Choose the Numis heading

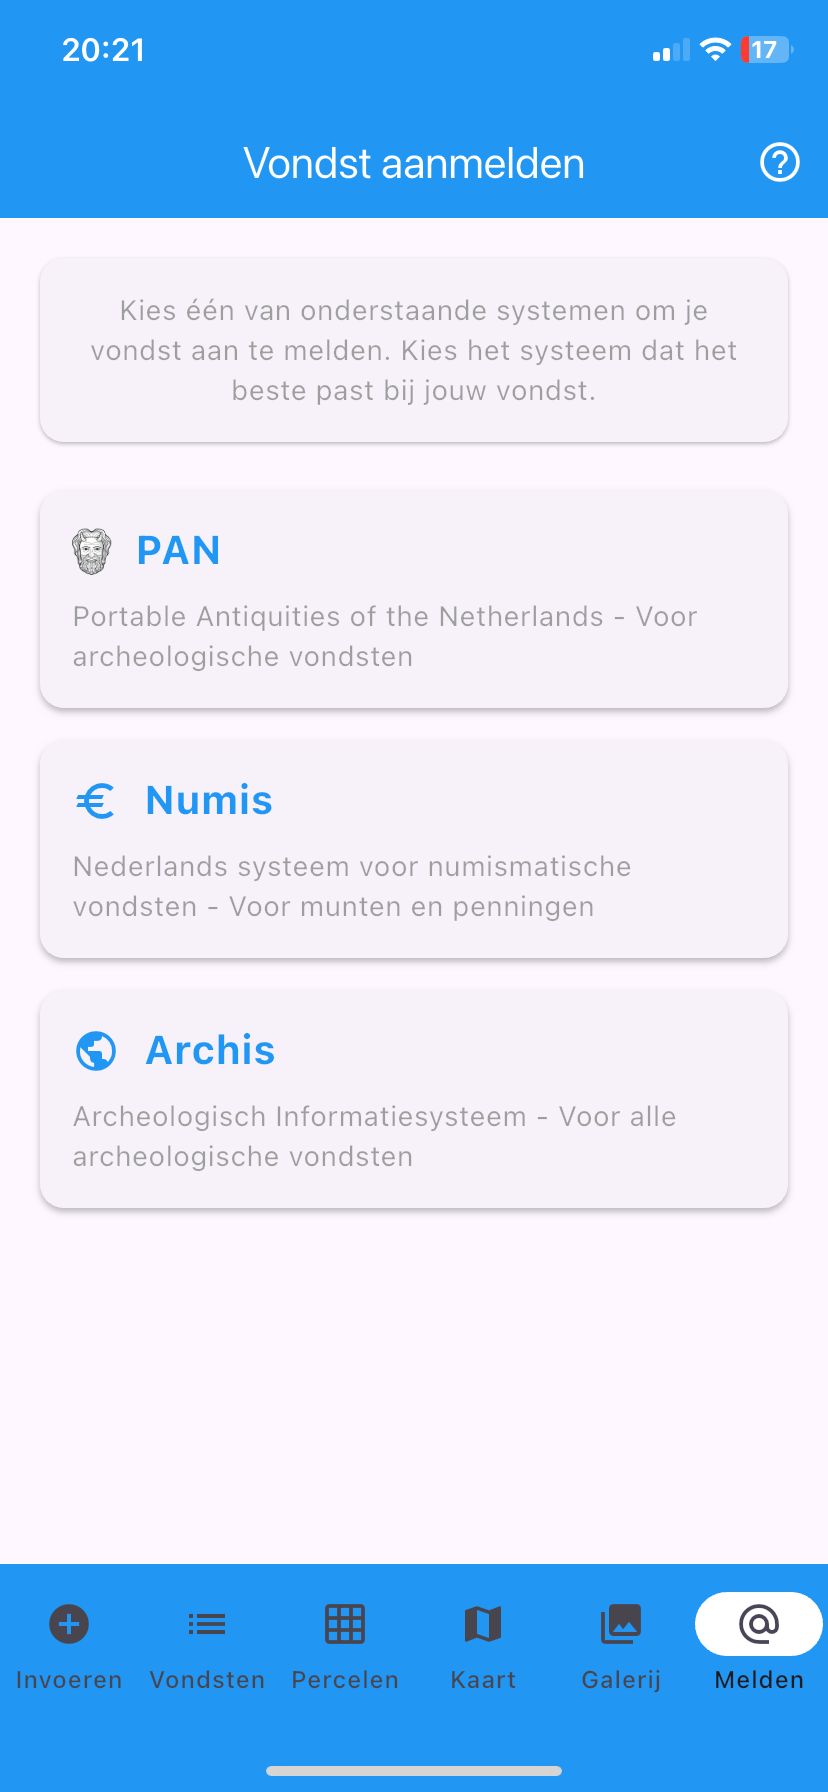(x=209, y=801)
